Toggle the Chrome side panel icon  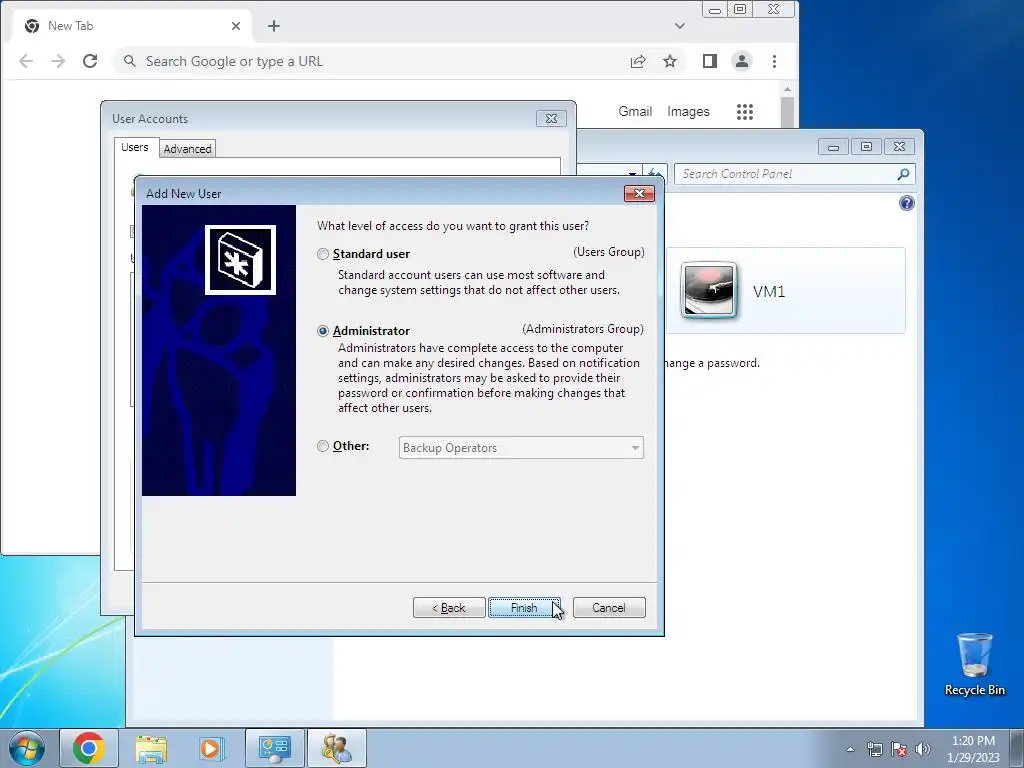710,61
